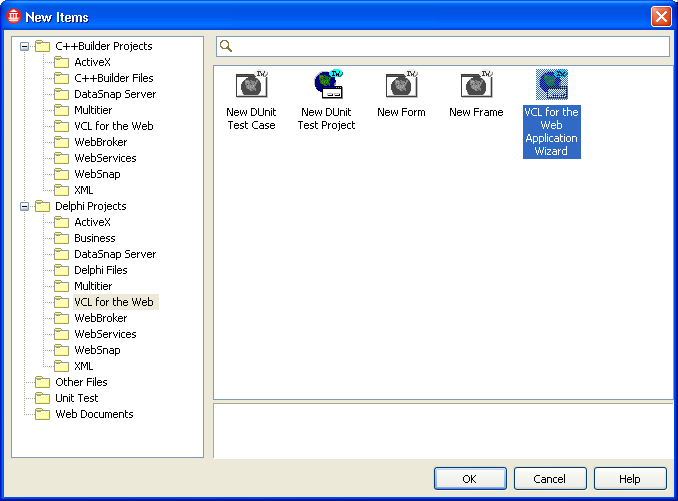Click the Web Documents folder icon
The image size is (678, 501).
pos(42,414)
